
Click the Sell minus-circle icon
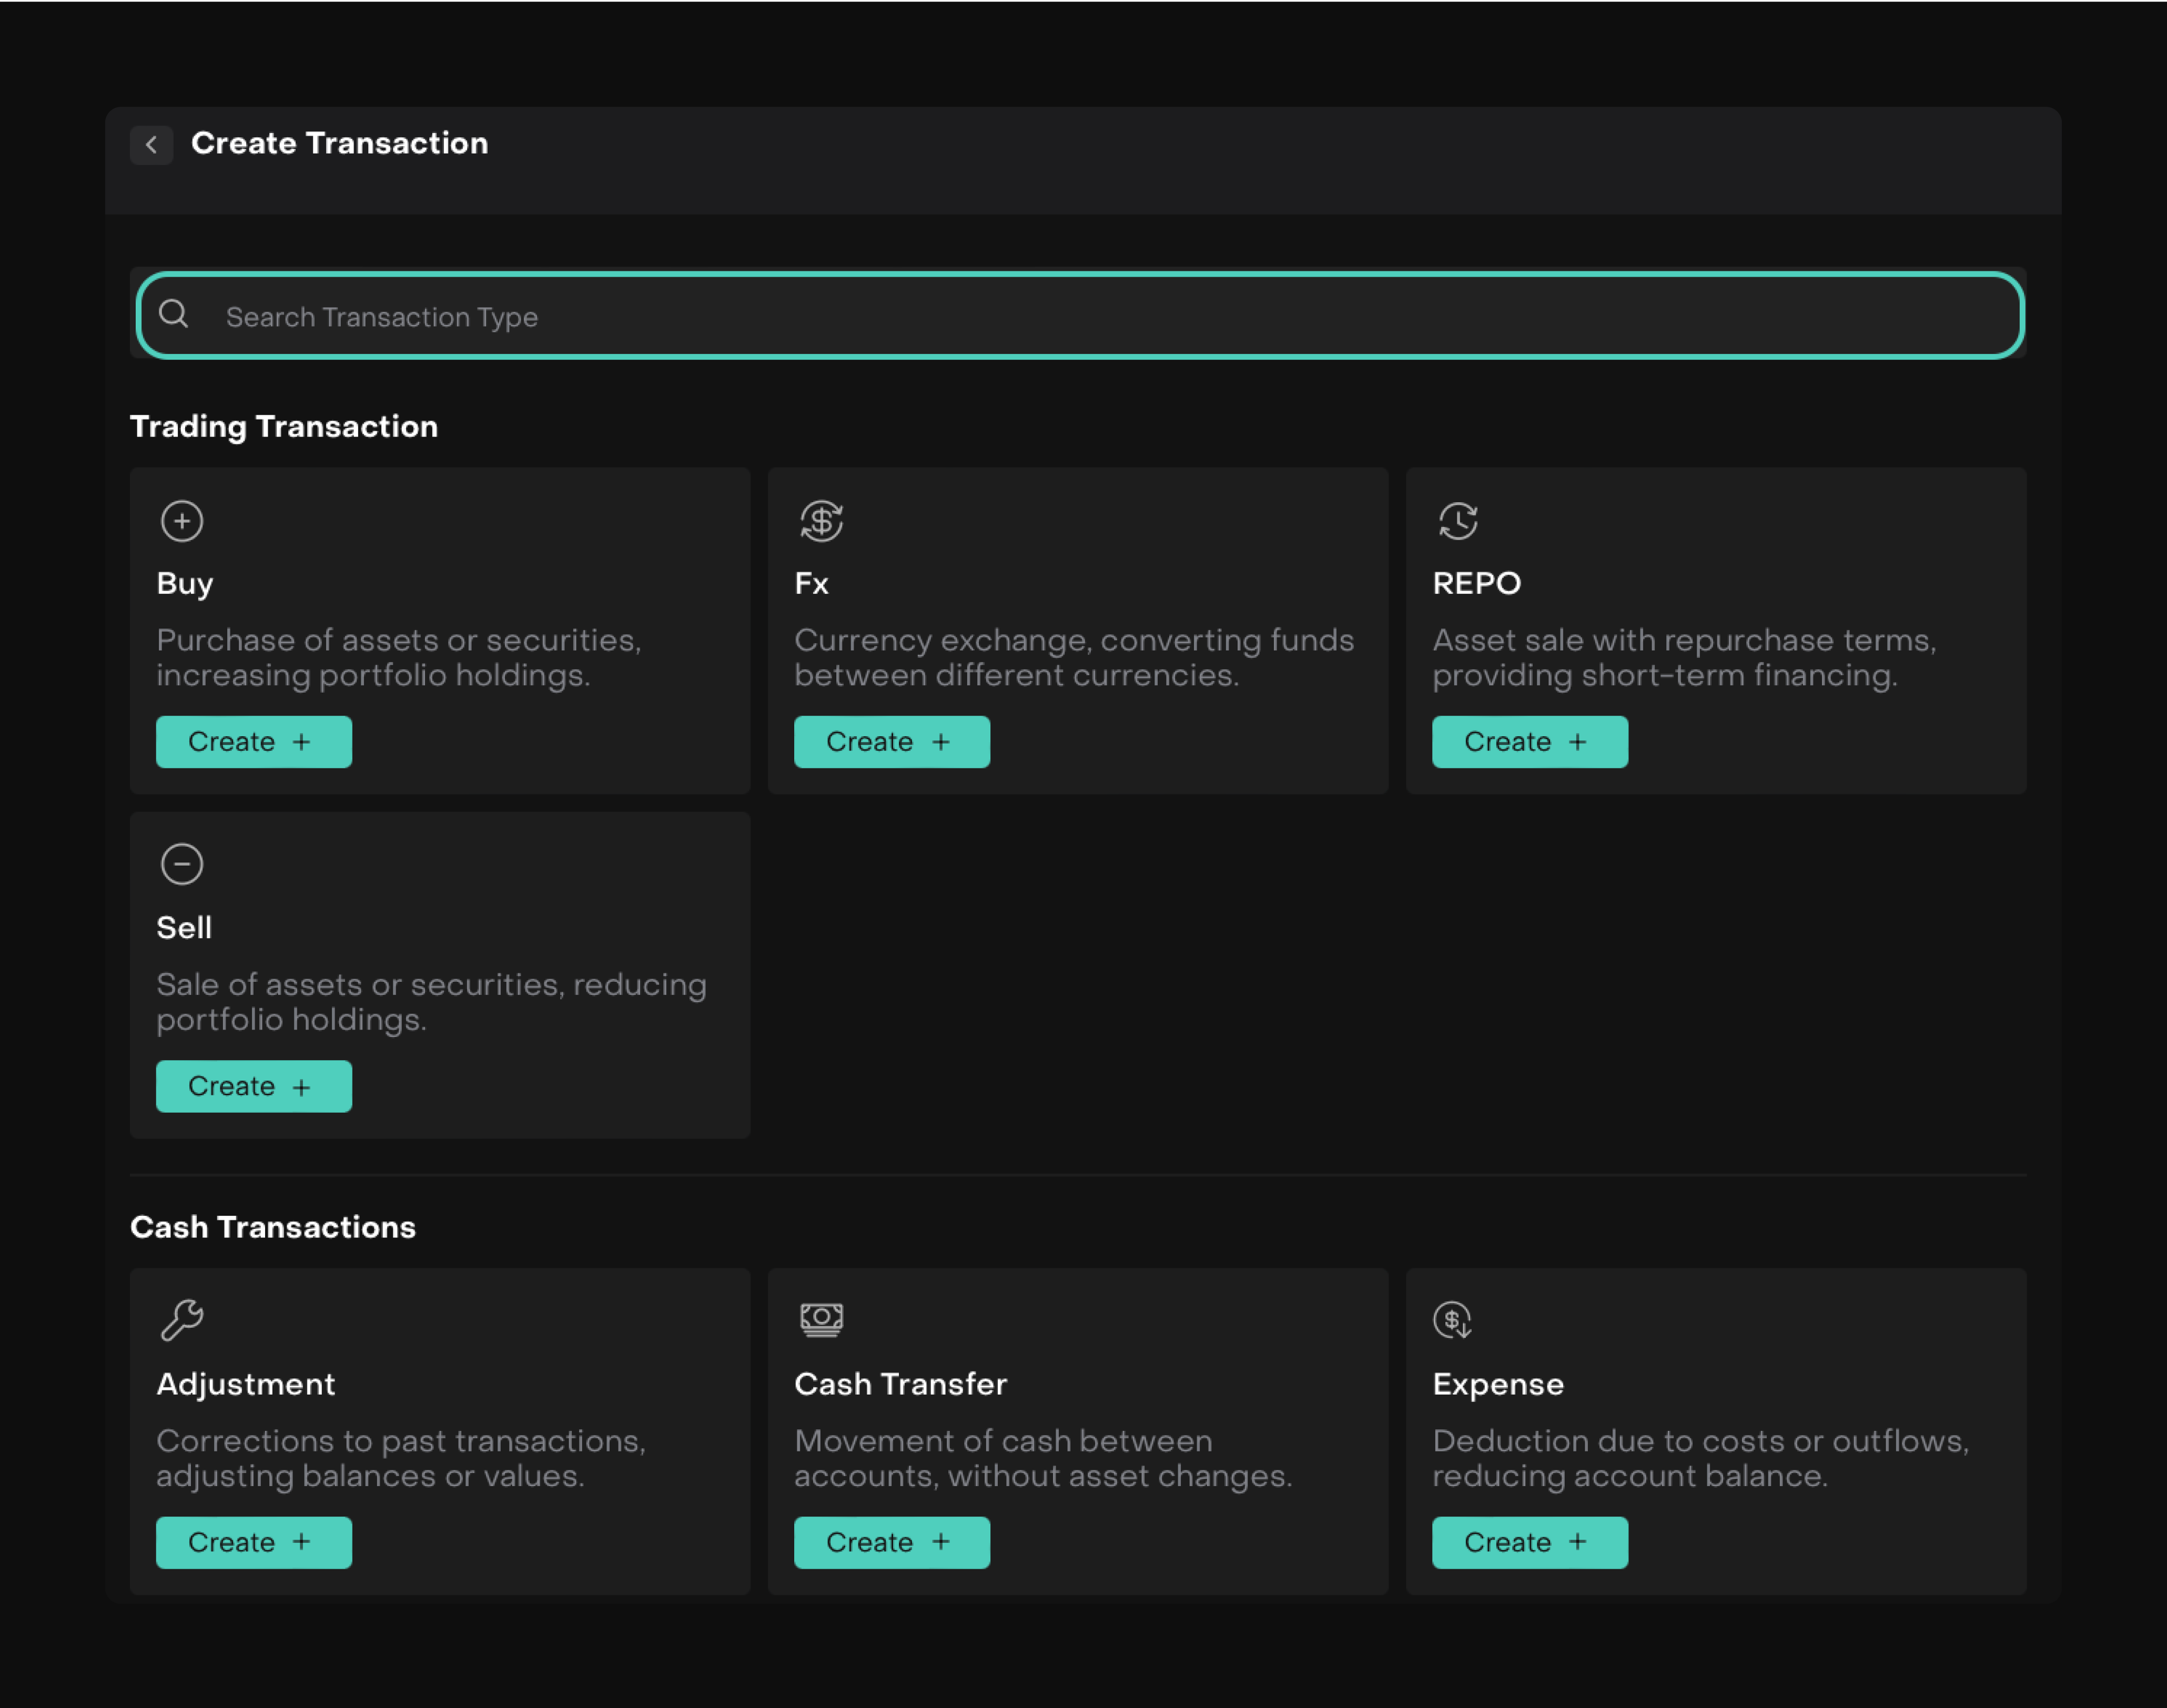(182, 864)
